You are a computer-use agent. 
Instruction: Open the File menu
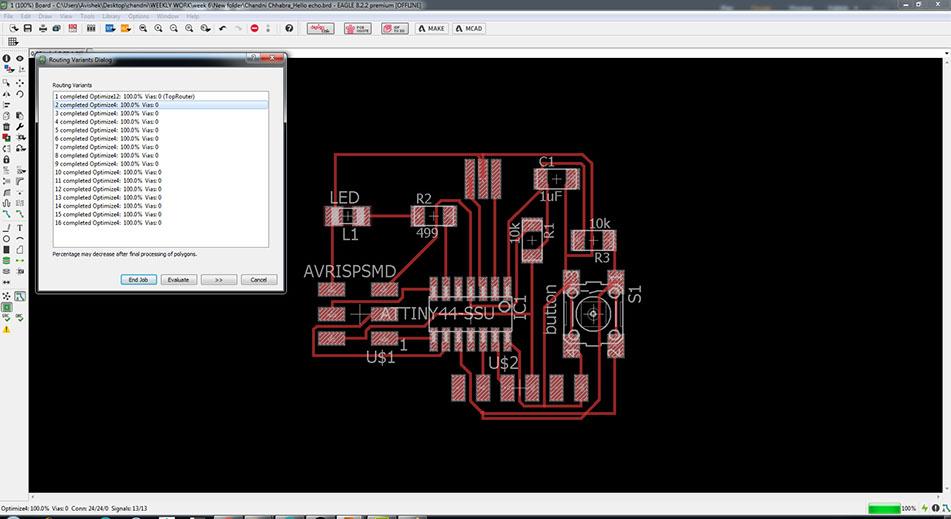pos(8,16)
